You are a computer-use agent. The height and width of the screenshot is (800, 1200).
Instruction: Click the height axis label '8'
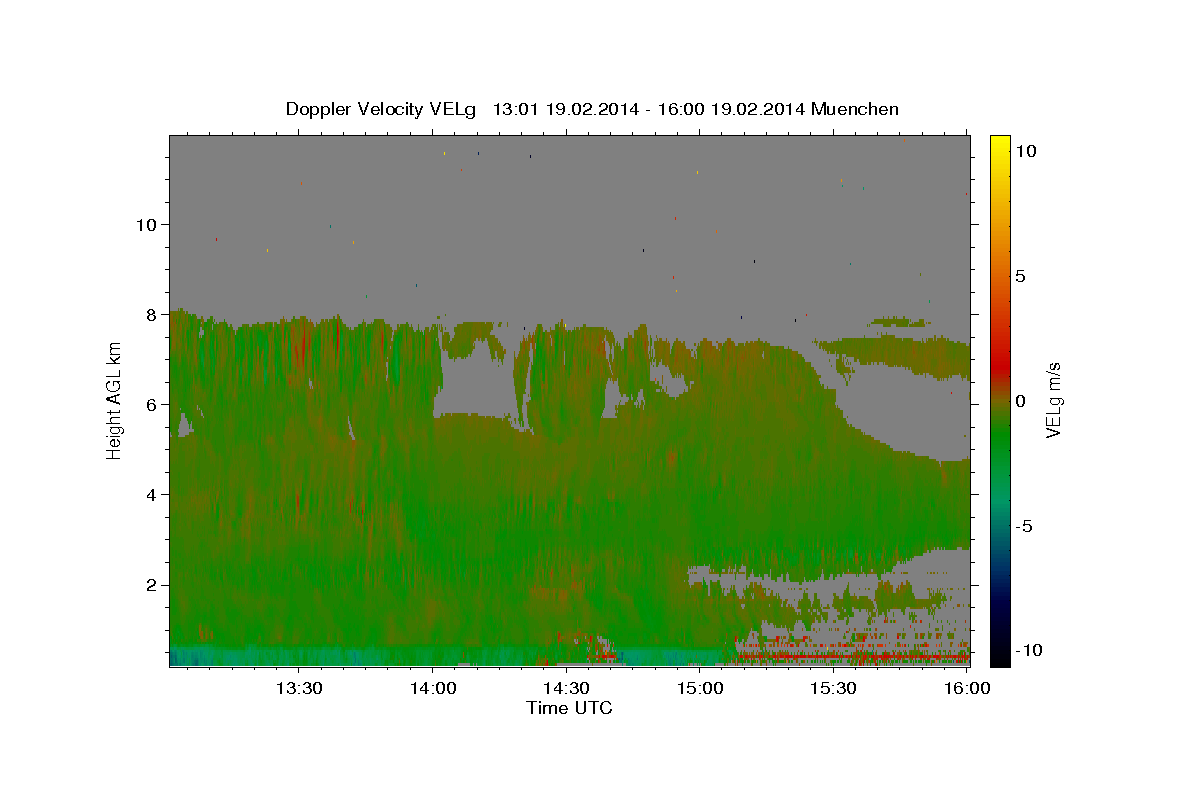click(x=152, y=314)
